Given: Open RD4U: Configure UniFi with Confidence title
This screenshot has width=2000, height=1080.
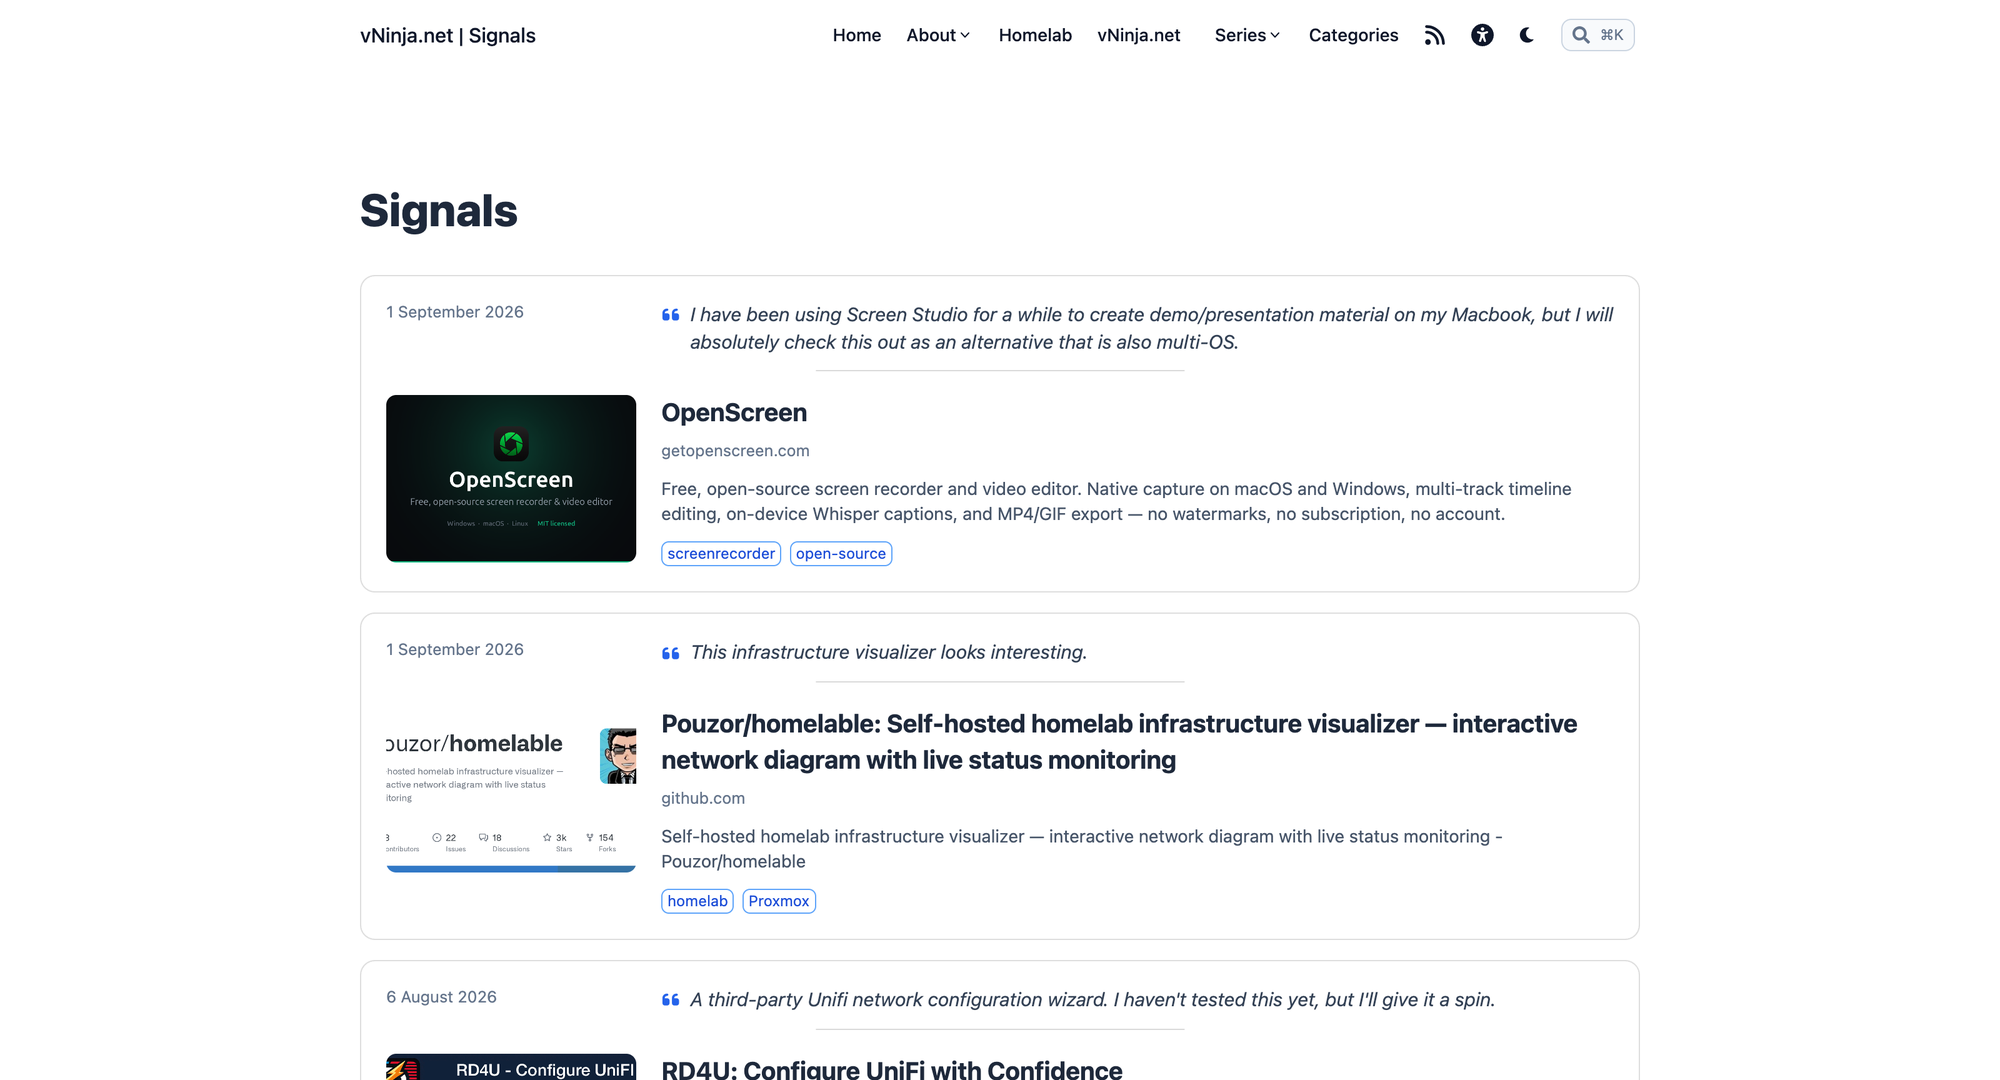Looking at the screenshot, I should 892,1068.
